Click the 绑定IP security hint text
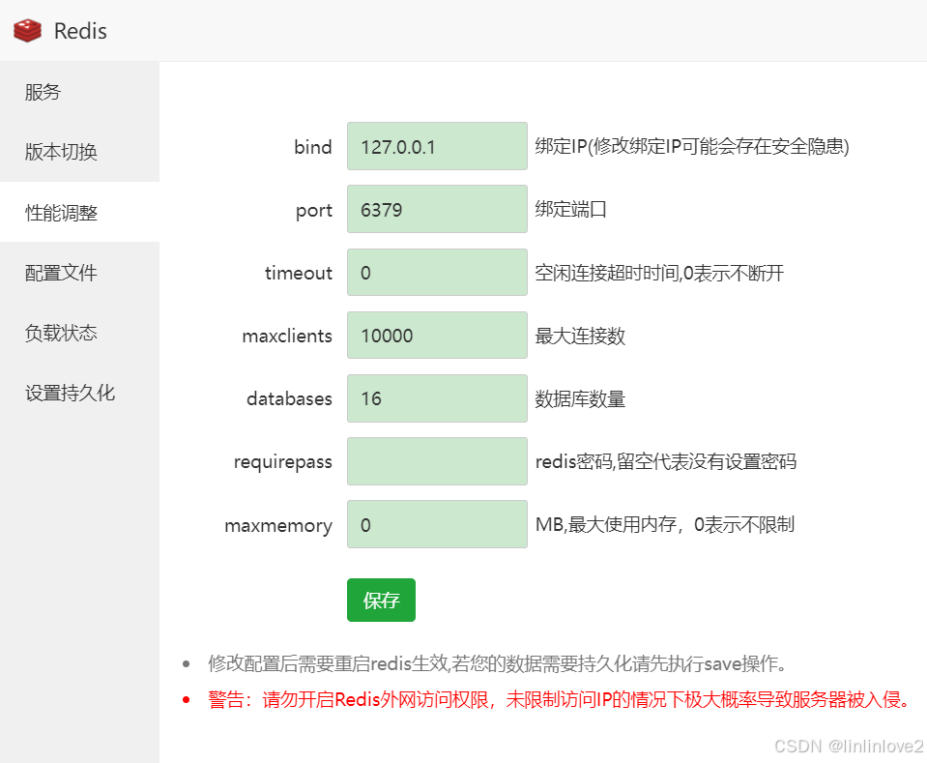Screen dimensions: 927x763 [x=692, y=146]
